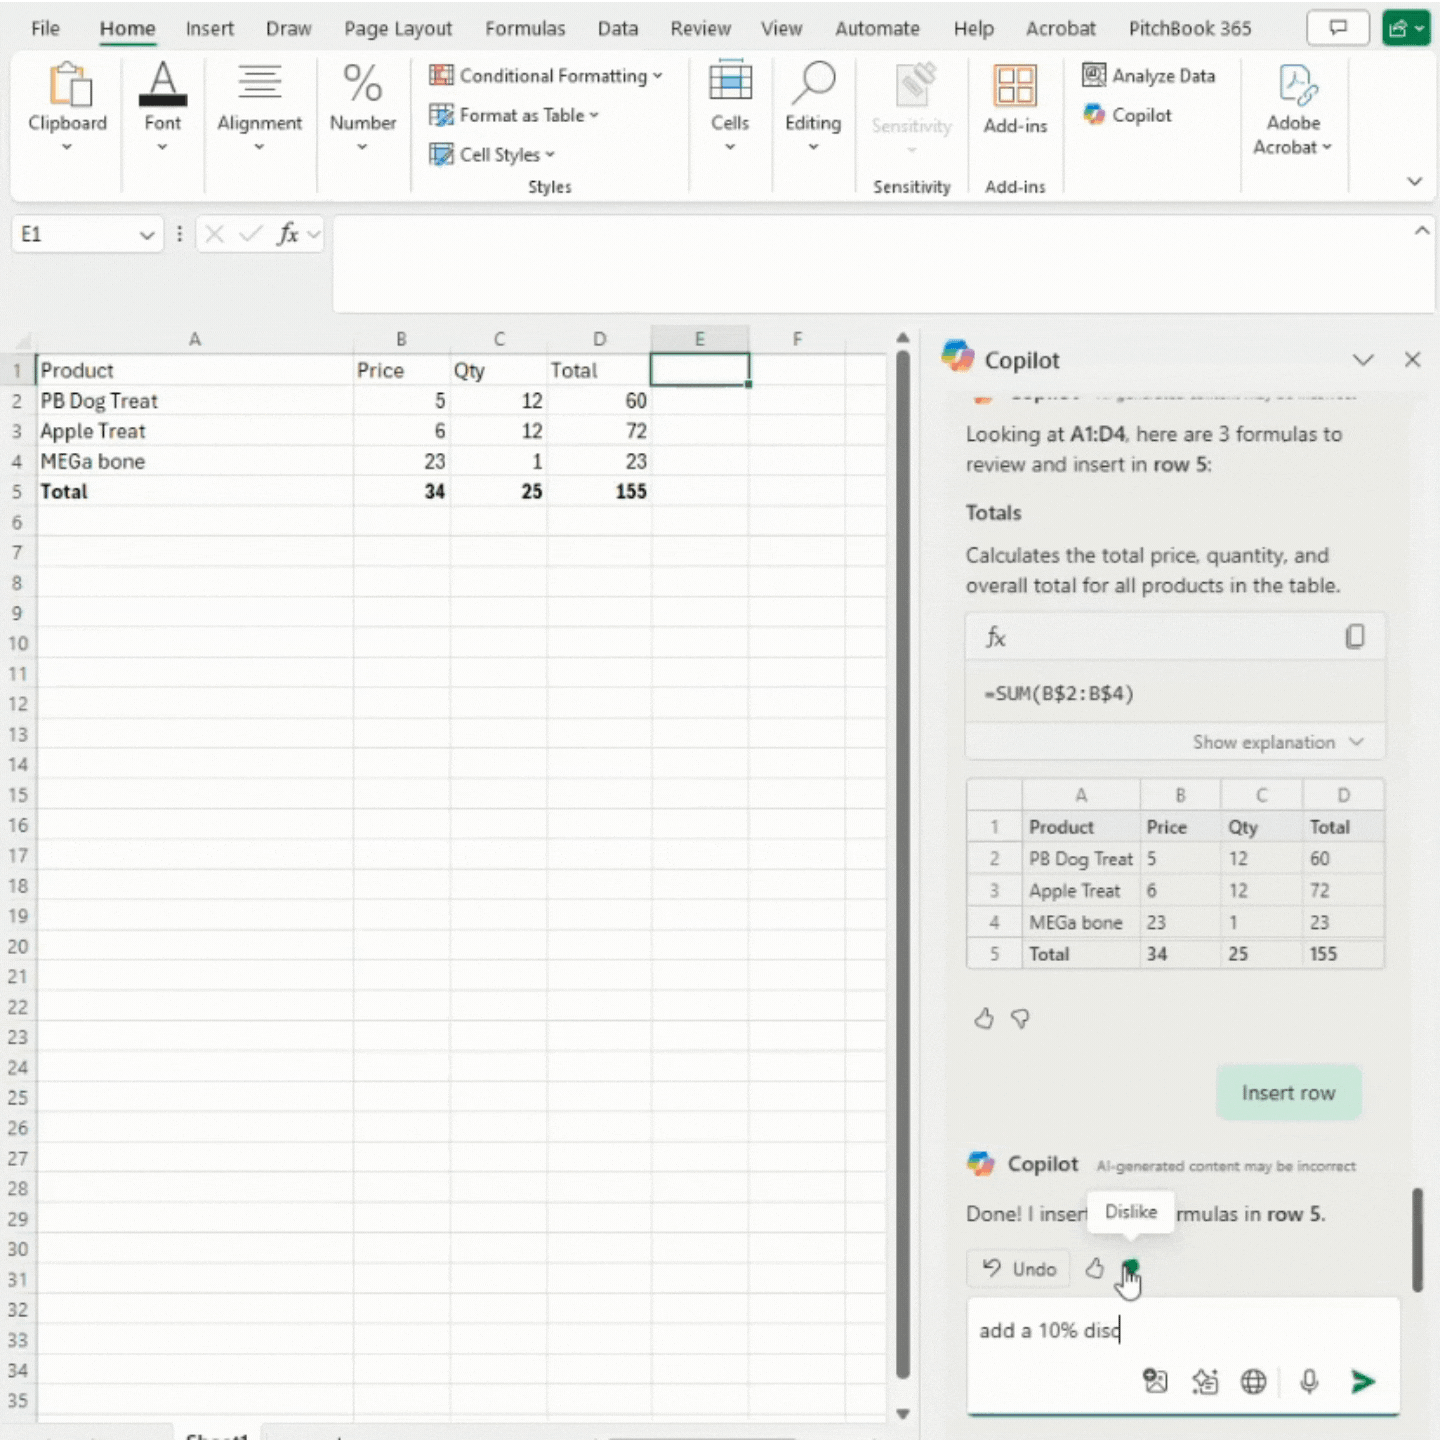Copy the SUM formula with copy icon
1440x1440 pixels.
coord(1354,637)
